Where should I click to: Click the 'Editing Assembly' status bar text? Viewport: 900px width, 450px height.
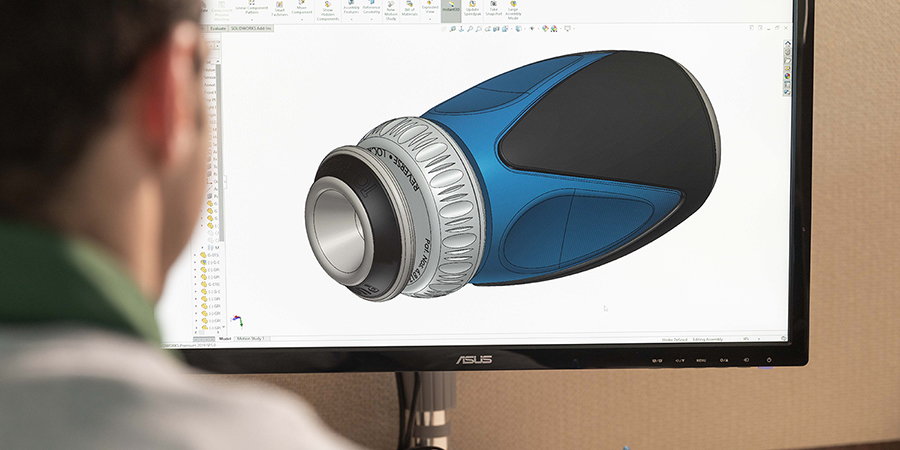[x=708, y=339]
